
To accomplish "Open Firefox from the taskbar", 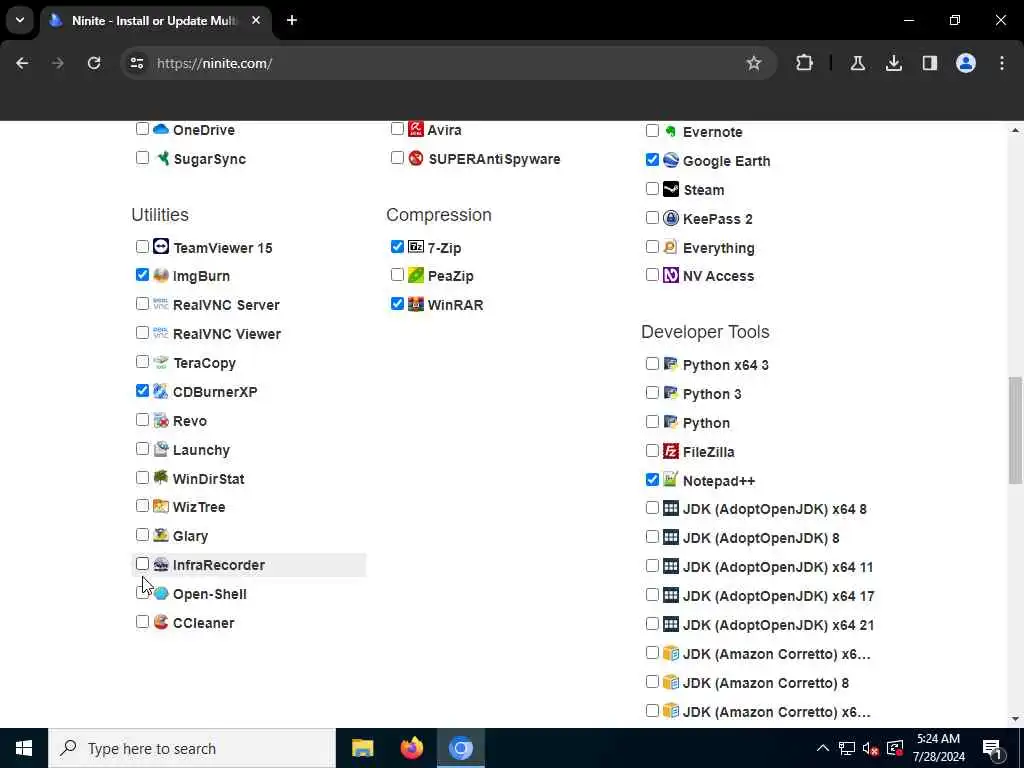I will coord(411,748).
